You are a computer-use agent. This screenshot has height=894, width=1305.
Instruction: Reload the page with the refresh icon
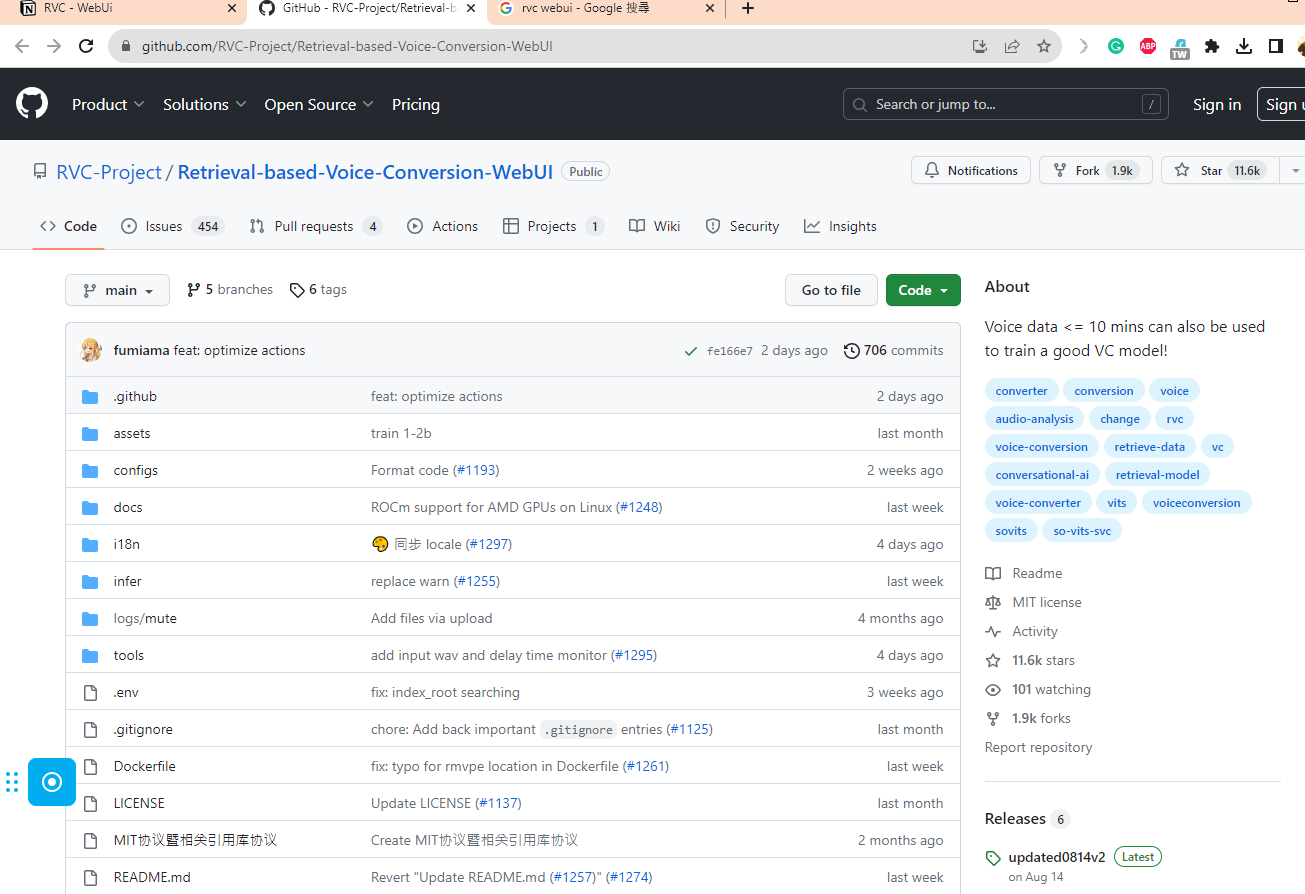(86, 46)
